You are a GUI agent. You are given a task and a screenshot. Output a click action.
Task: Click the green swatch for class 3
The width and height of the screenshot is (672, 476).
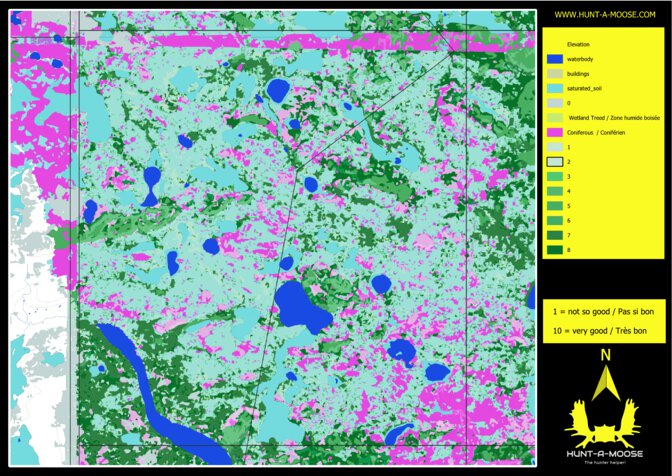pyautogui.click(x=555, y=177)
